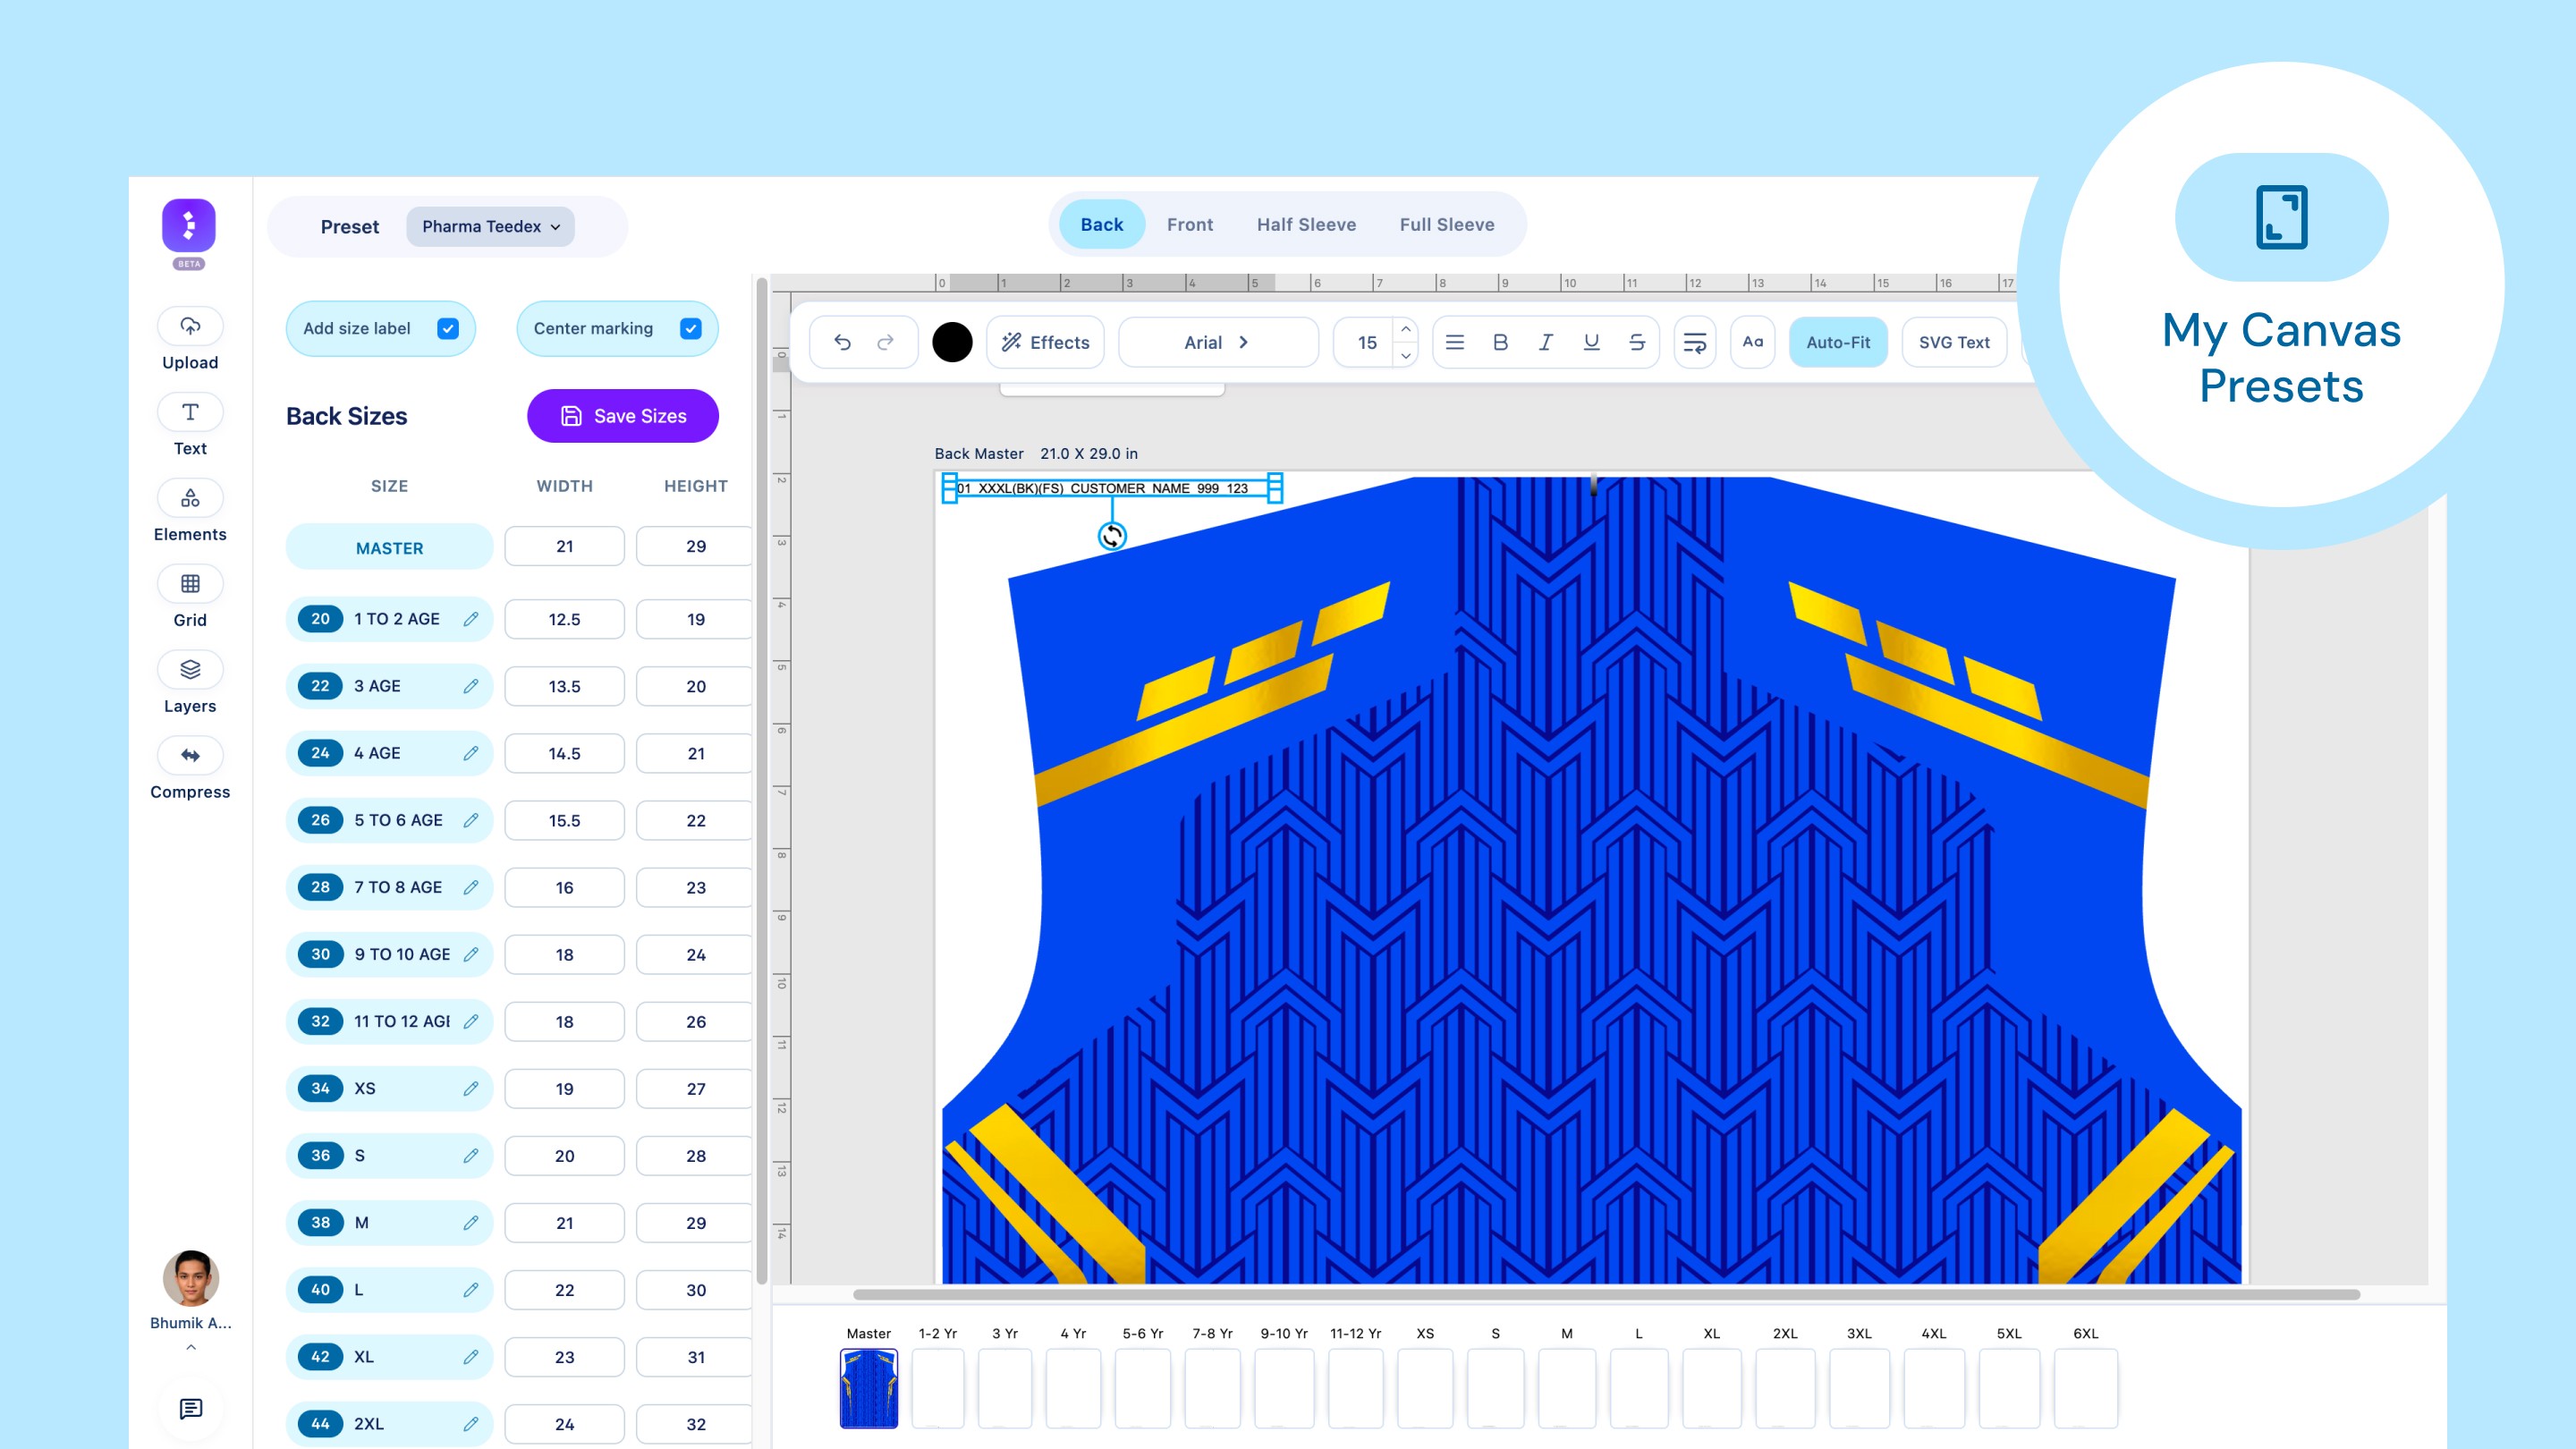Click the Save Sizes button
This screenshot has width=2576, height=1449.
click(622, 416)
